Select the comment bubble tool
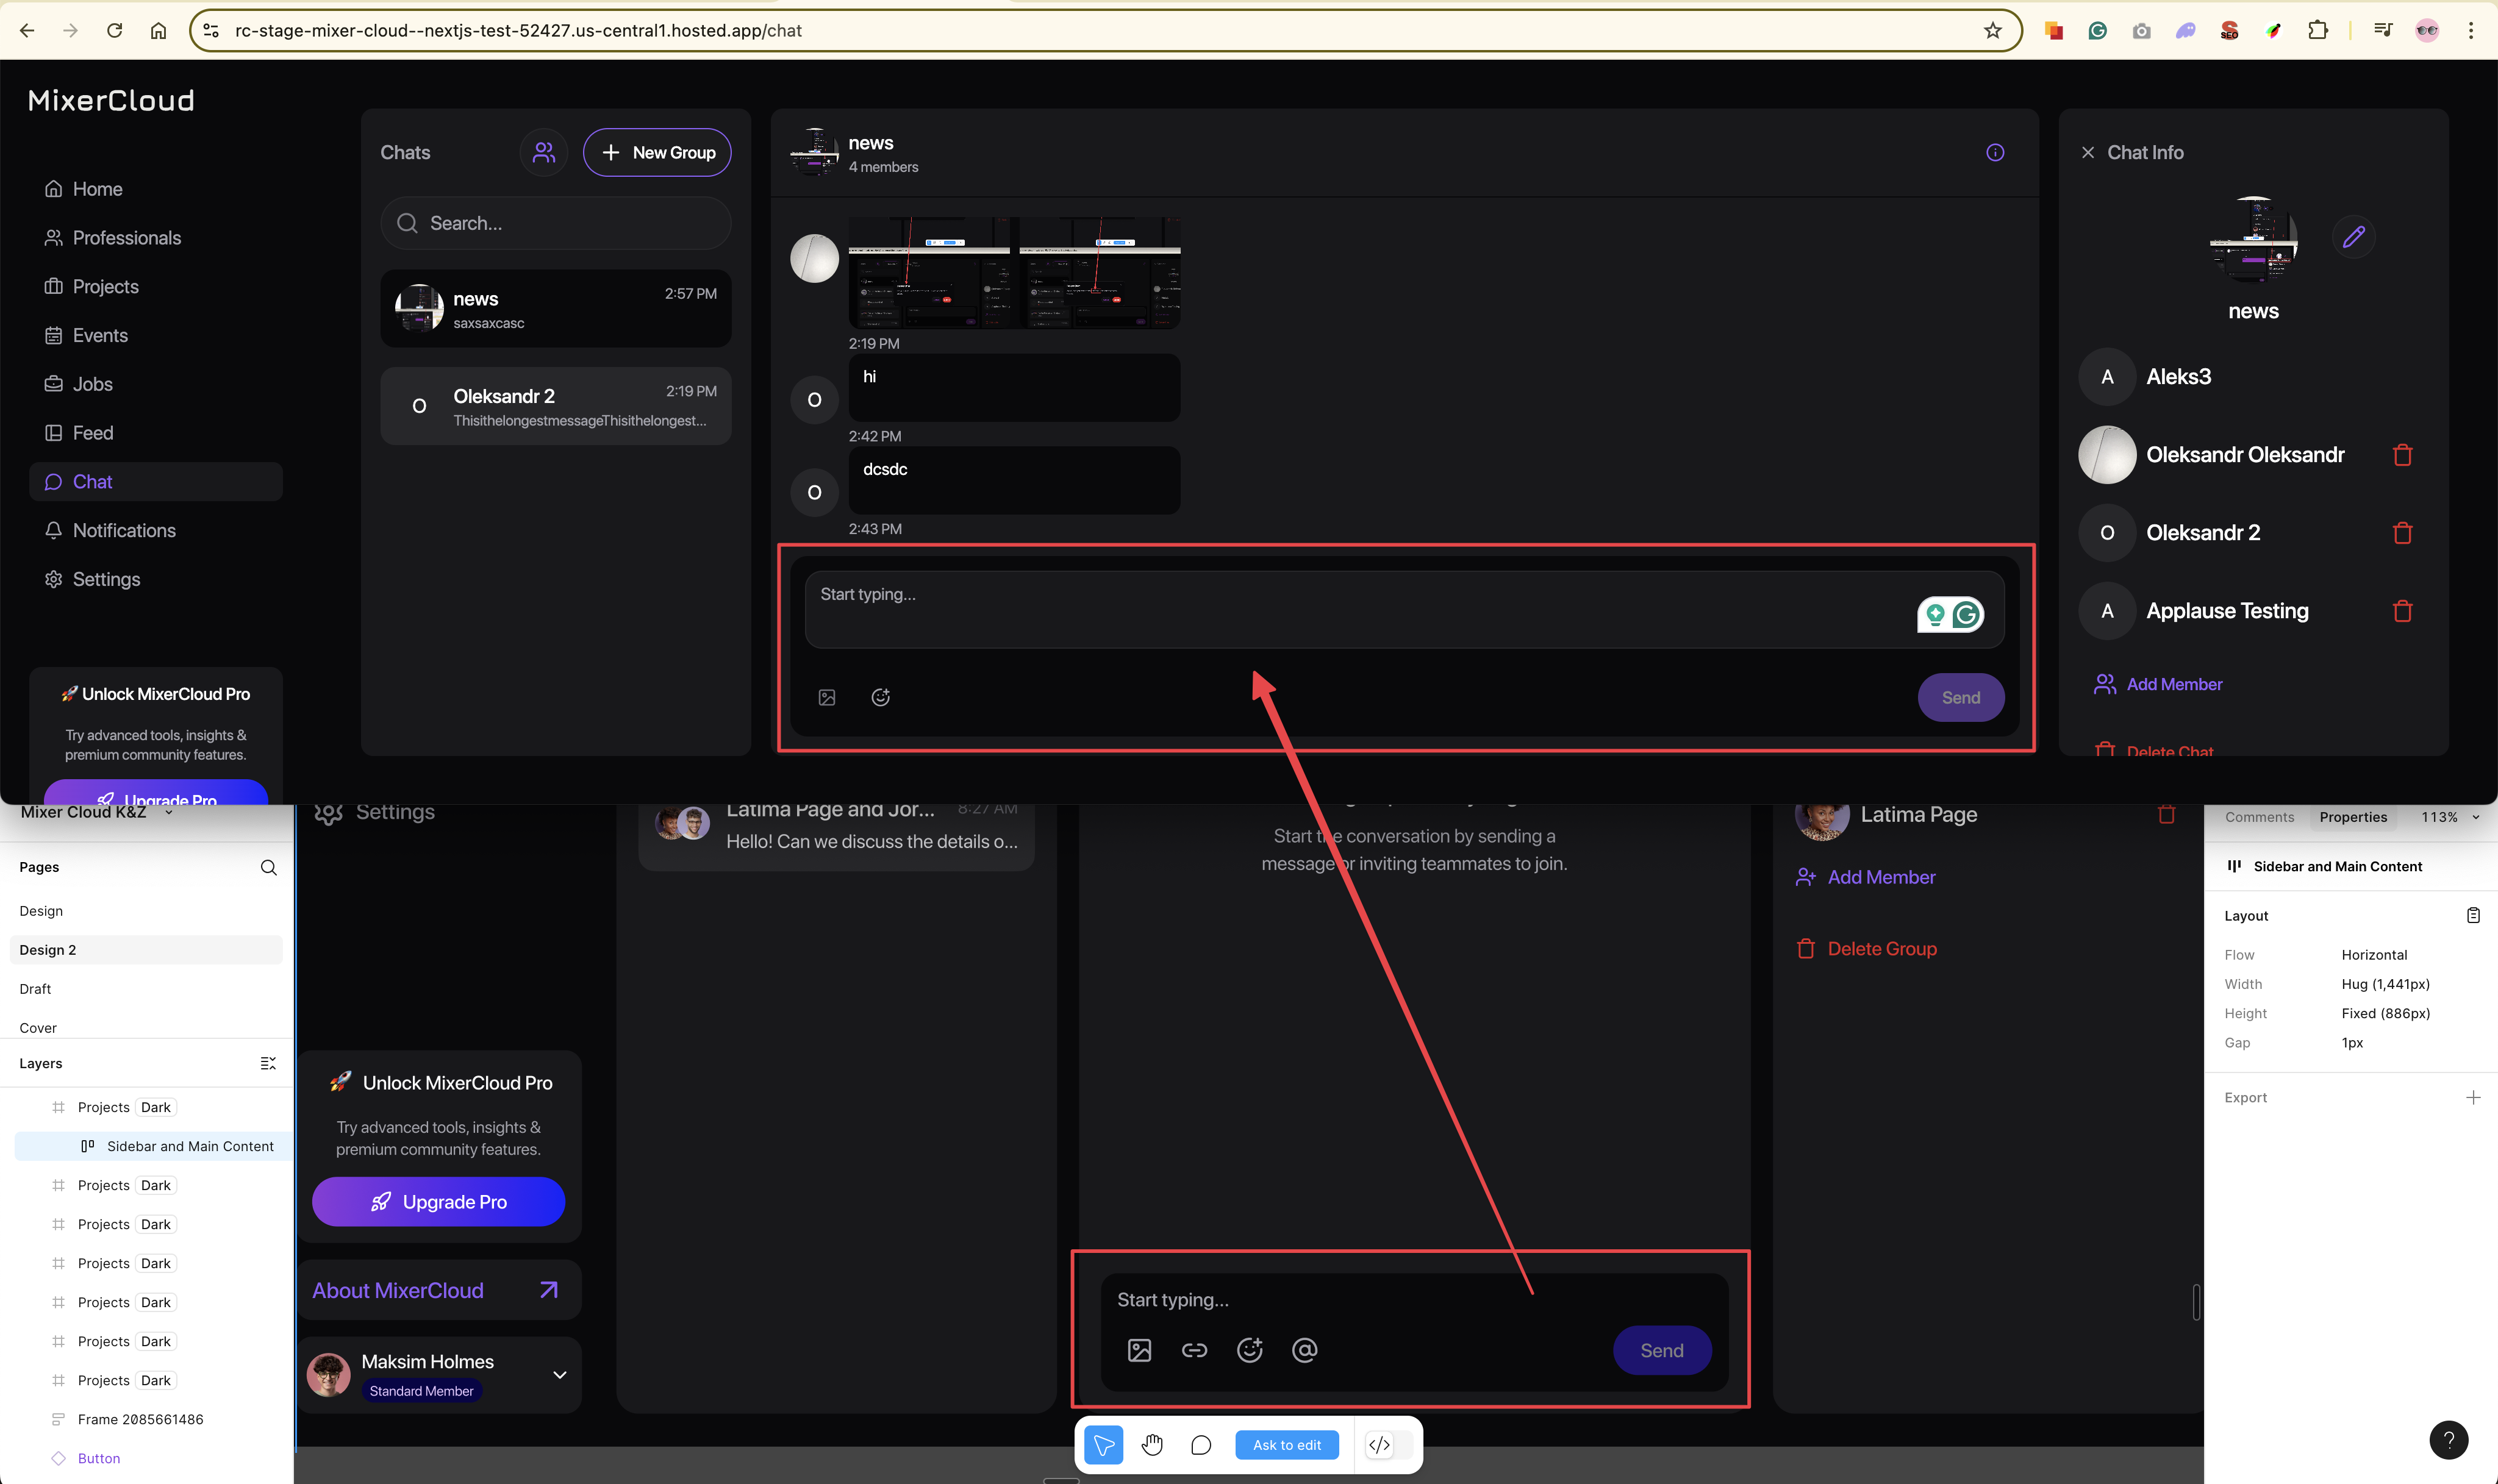Image resolution: width=2498 pixels, height=1484 pixels. 1201,1444
